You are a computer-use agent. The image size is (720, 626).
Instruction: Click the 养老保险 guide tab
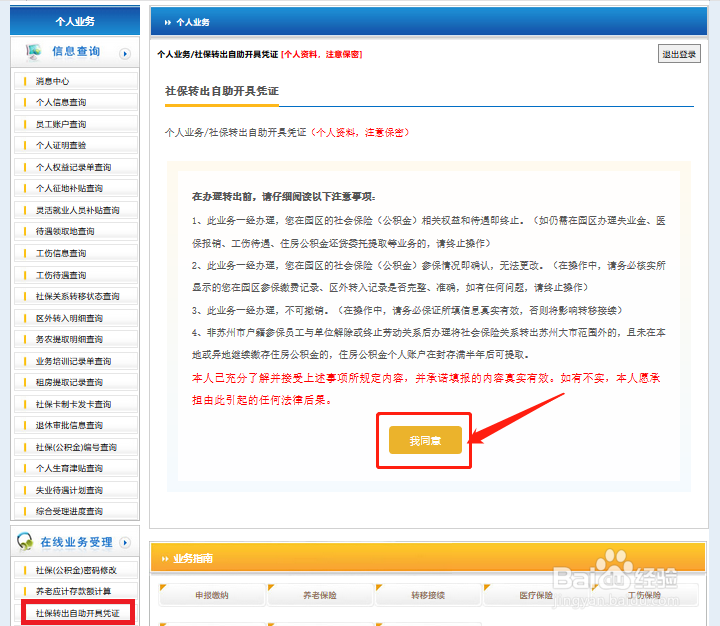[320, 595]
